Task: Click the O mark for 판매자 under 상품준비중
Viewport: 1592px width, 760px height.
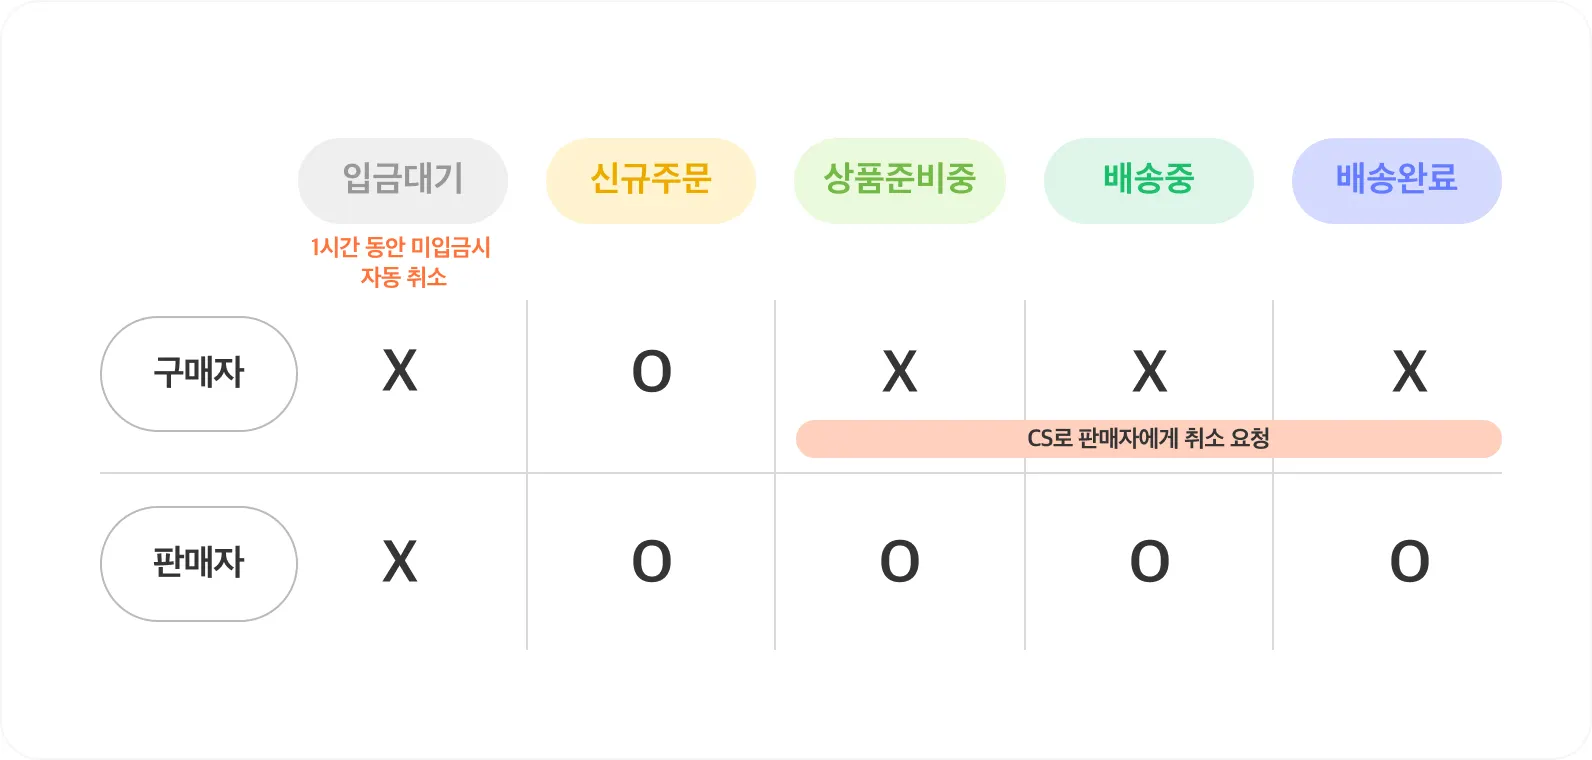Action: click(900, 561)
